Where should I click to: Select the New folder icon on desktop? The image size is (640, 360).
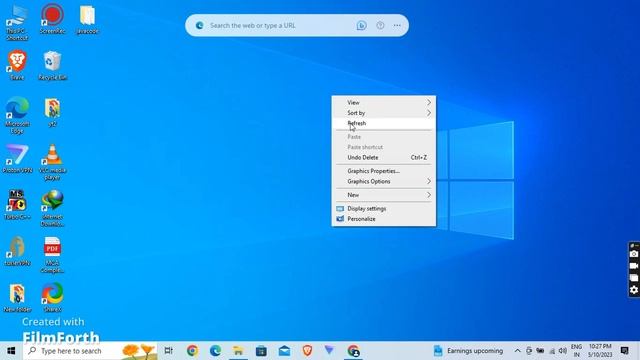pos(17,298)
